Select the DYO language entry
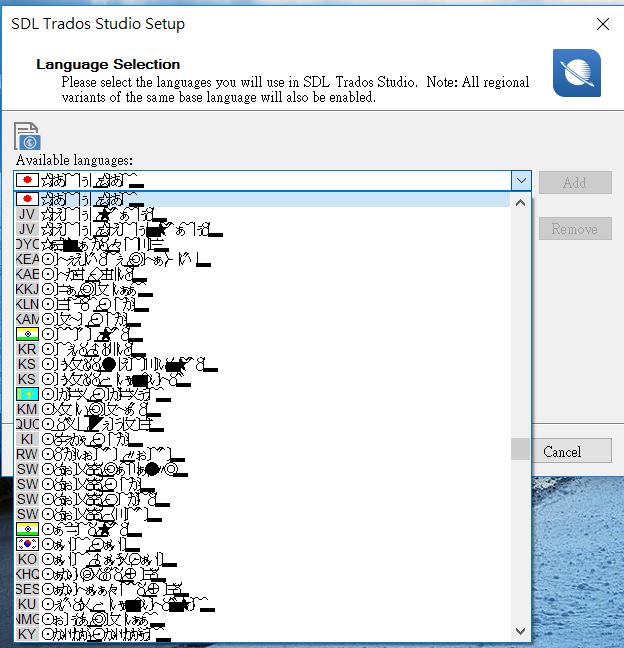Screen dimensions: 624x648 [262, 244]
